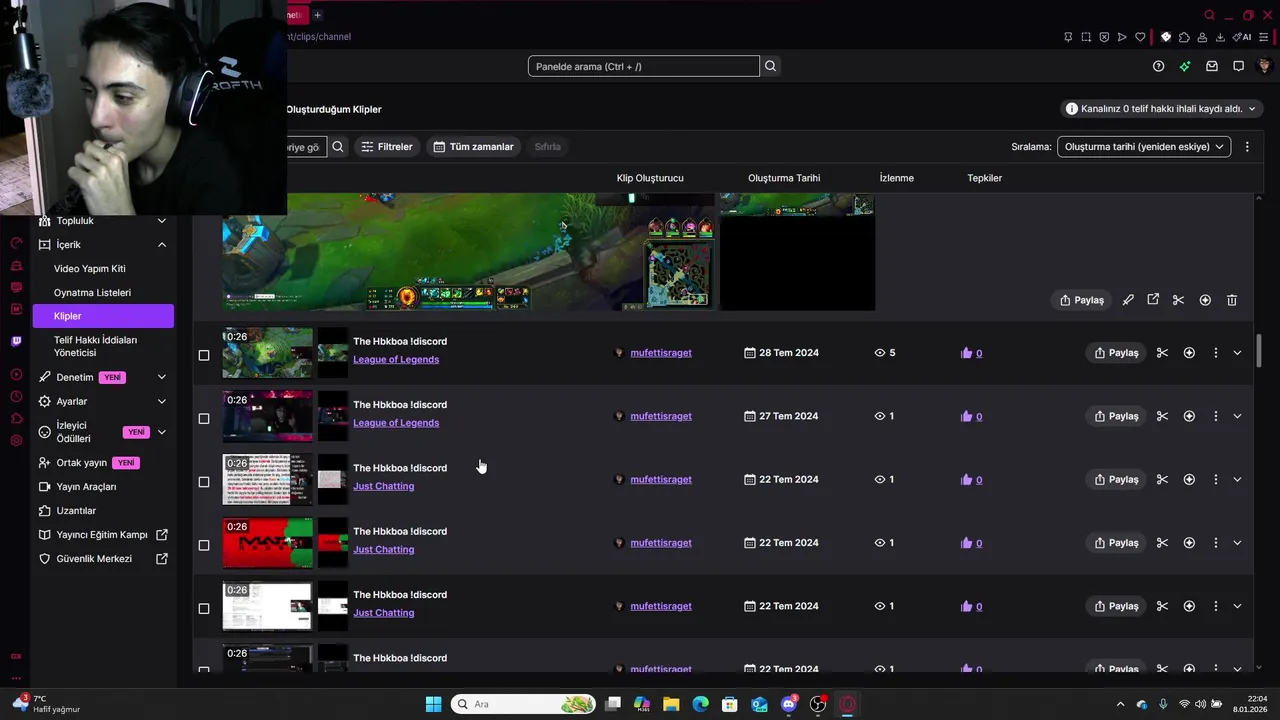Open the user profile avatar menu

[1264, 66]
